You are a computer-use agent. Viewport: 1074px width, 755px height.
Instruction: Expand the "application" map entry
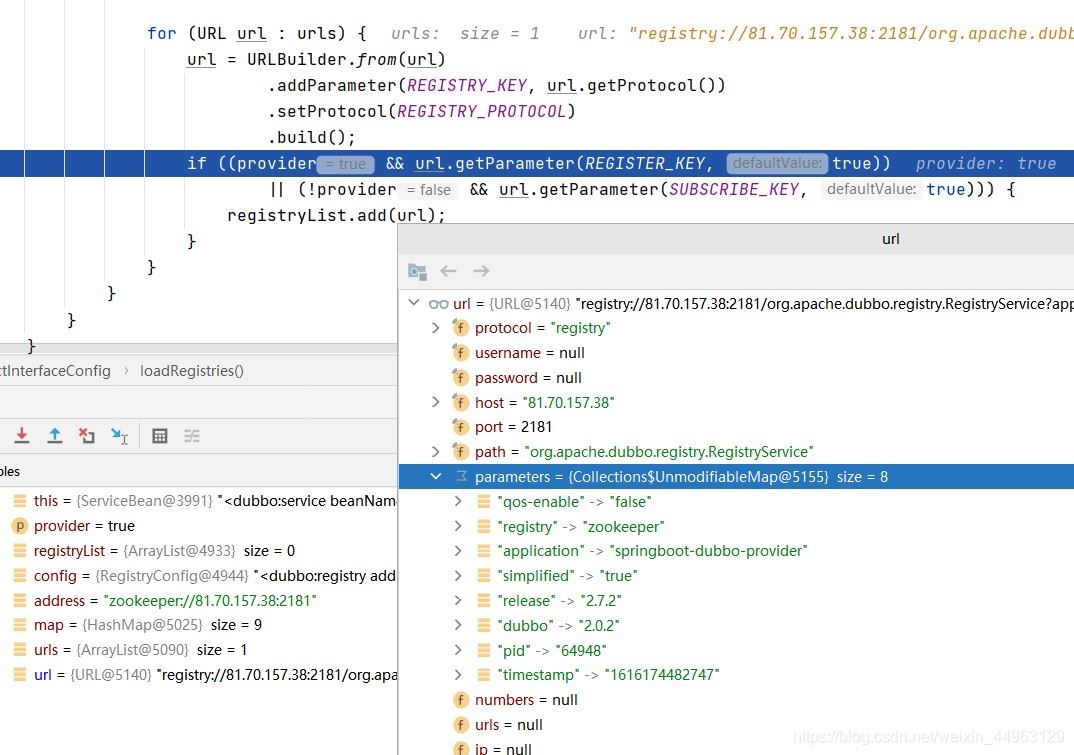tap(458, 551)
